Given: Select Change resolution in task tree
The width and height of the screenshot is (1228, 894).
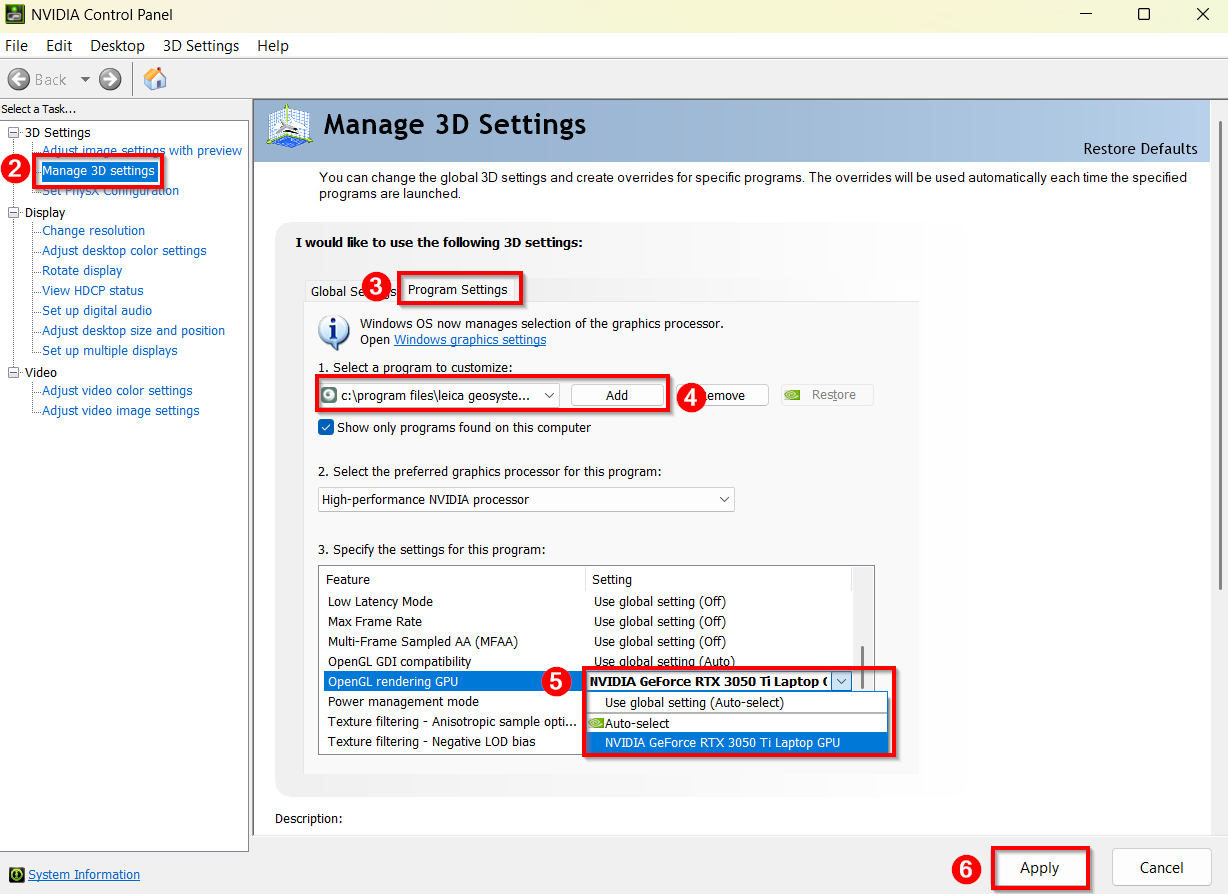Looking at the screenshot, I should (93, 231).
